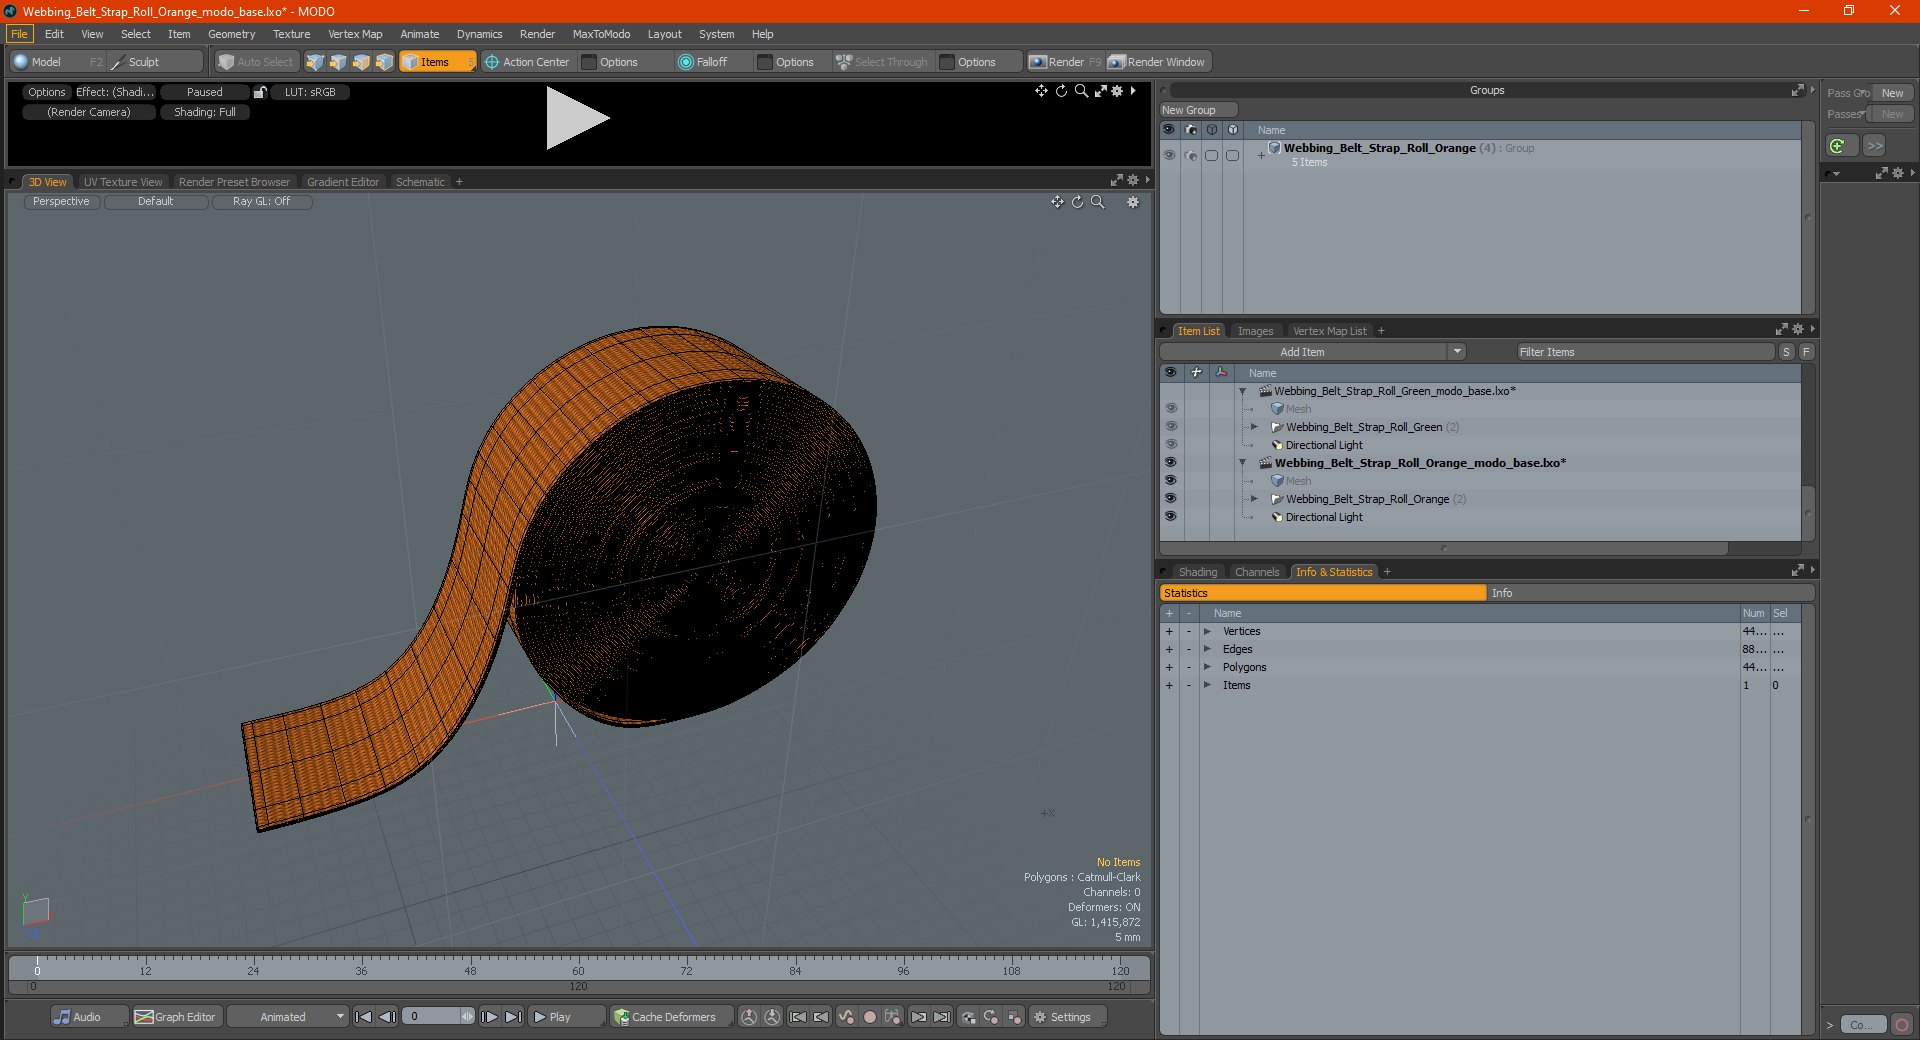
Task: Toggle visibility of Orange scene file
Action: 1170,463
